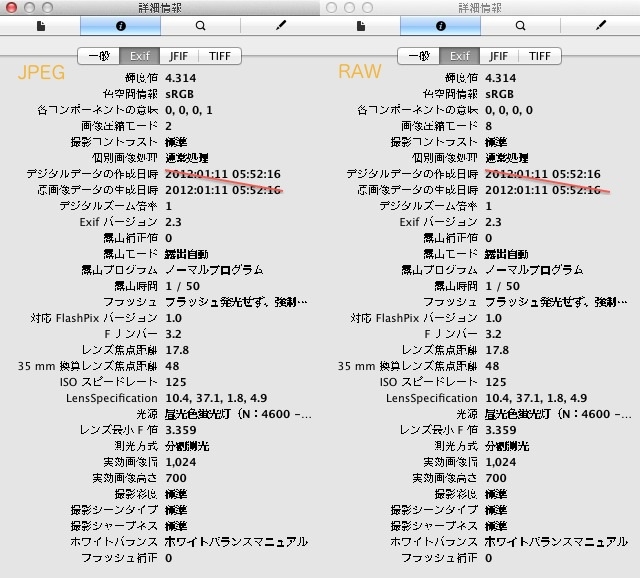The image size is (640, 578).
Task: Click focal length 17.8 in RAW window
Action: tap(497, 350)
